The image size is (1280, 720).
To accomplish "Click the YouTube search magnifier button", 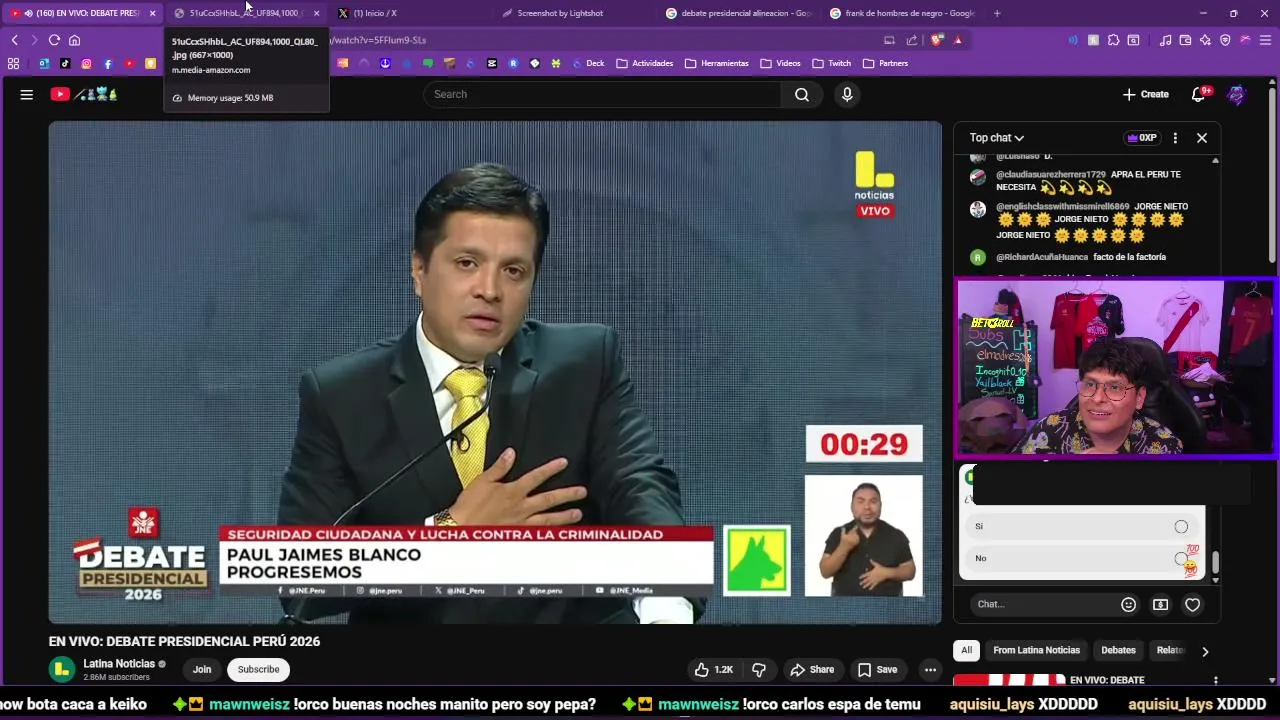I will click(x=802, y=94).
